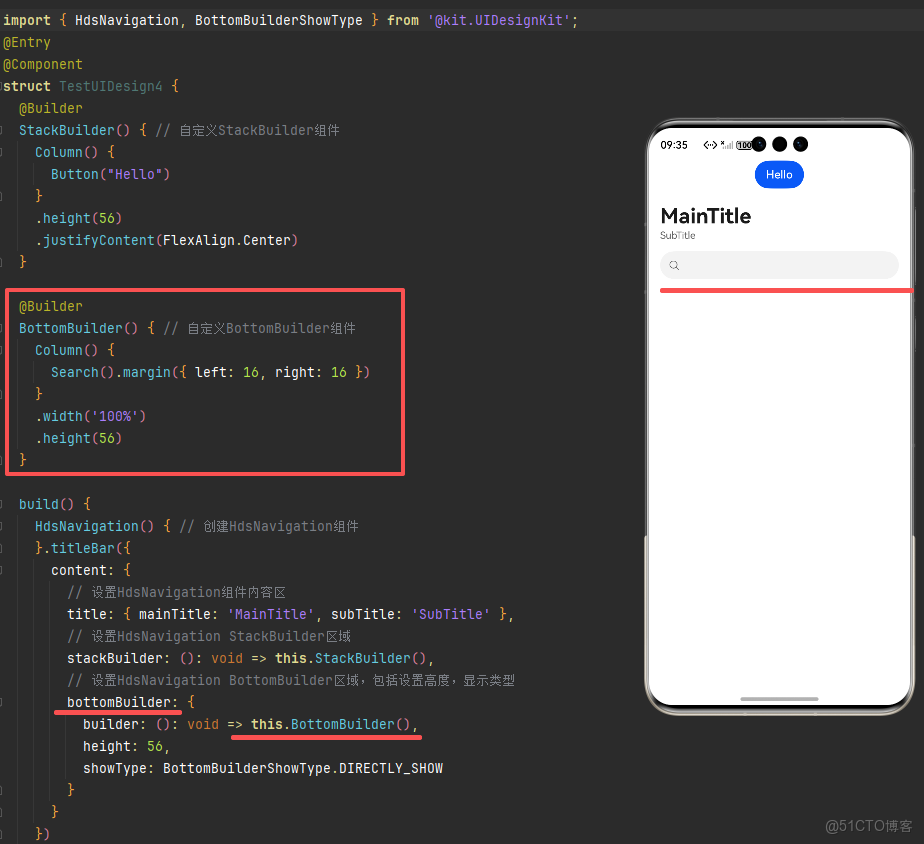Click the HdsNavigation identifier in the import line
This screenshot has width=924, height=844.
(127, 21)
